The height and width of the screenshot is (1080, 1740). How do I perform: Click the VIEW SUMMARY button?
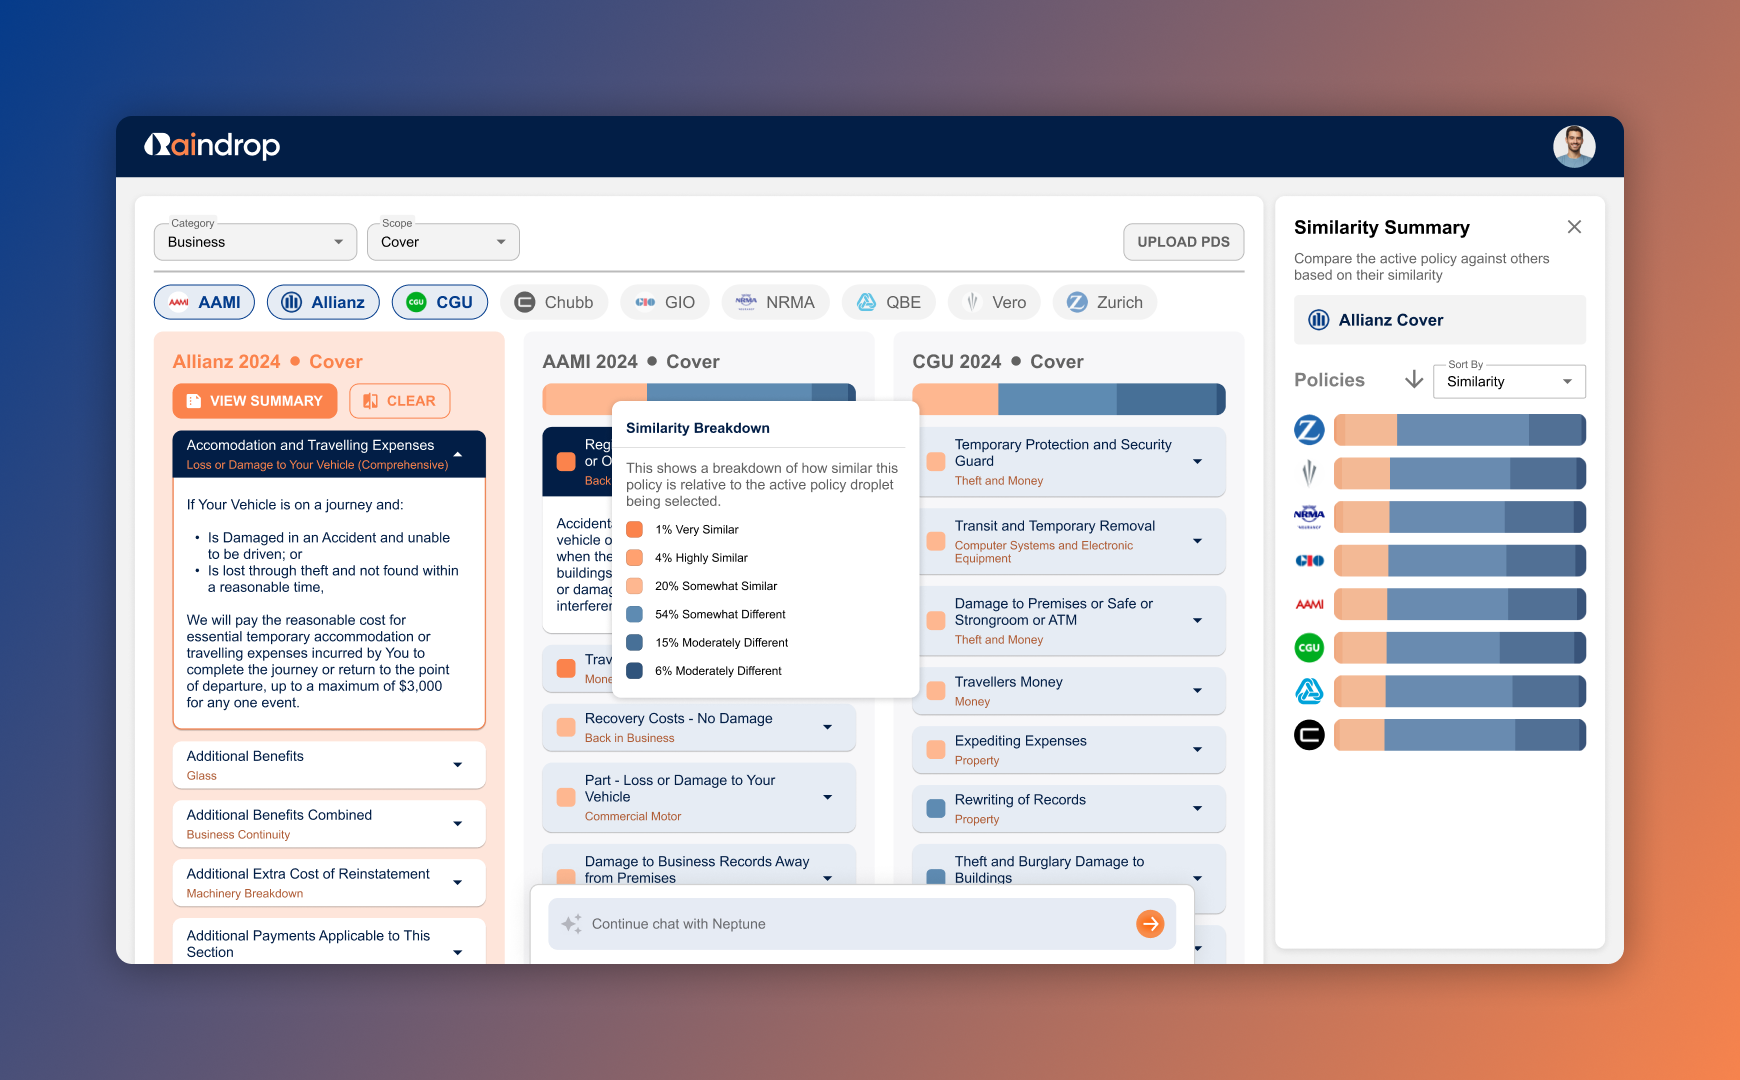click(255, 401)
